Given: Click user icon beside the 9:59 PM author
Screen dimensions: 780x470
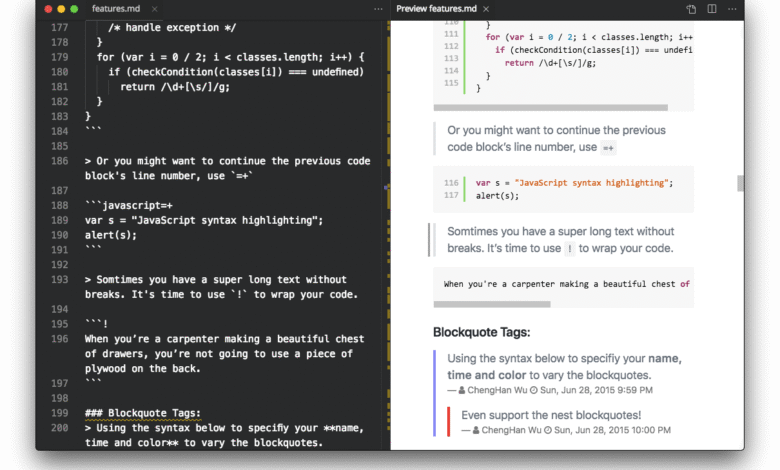Looking at the screenshot, I should point(462,390).
